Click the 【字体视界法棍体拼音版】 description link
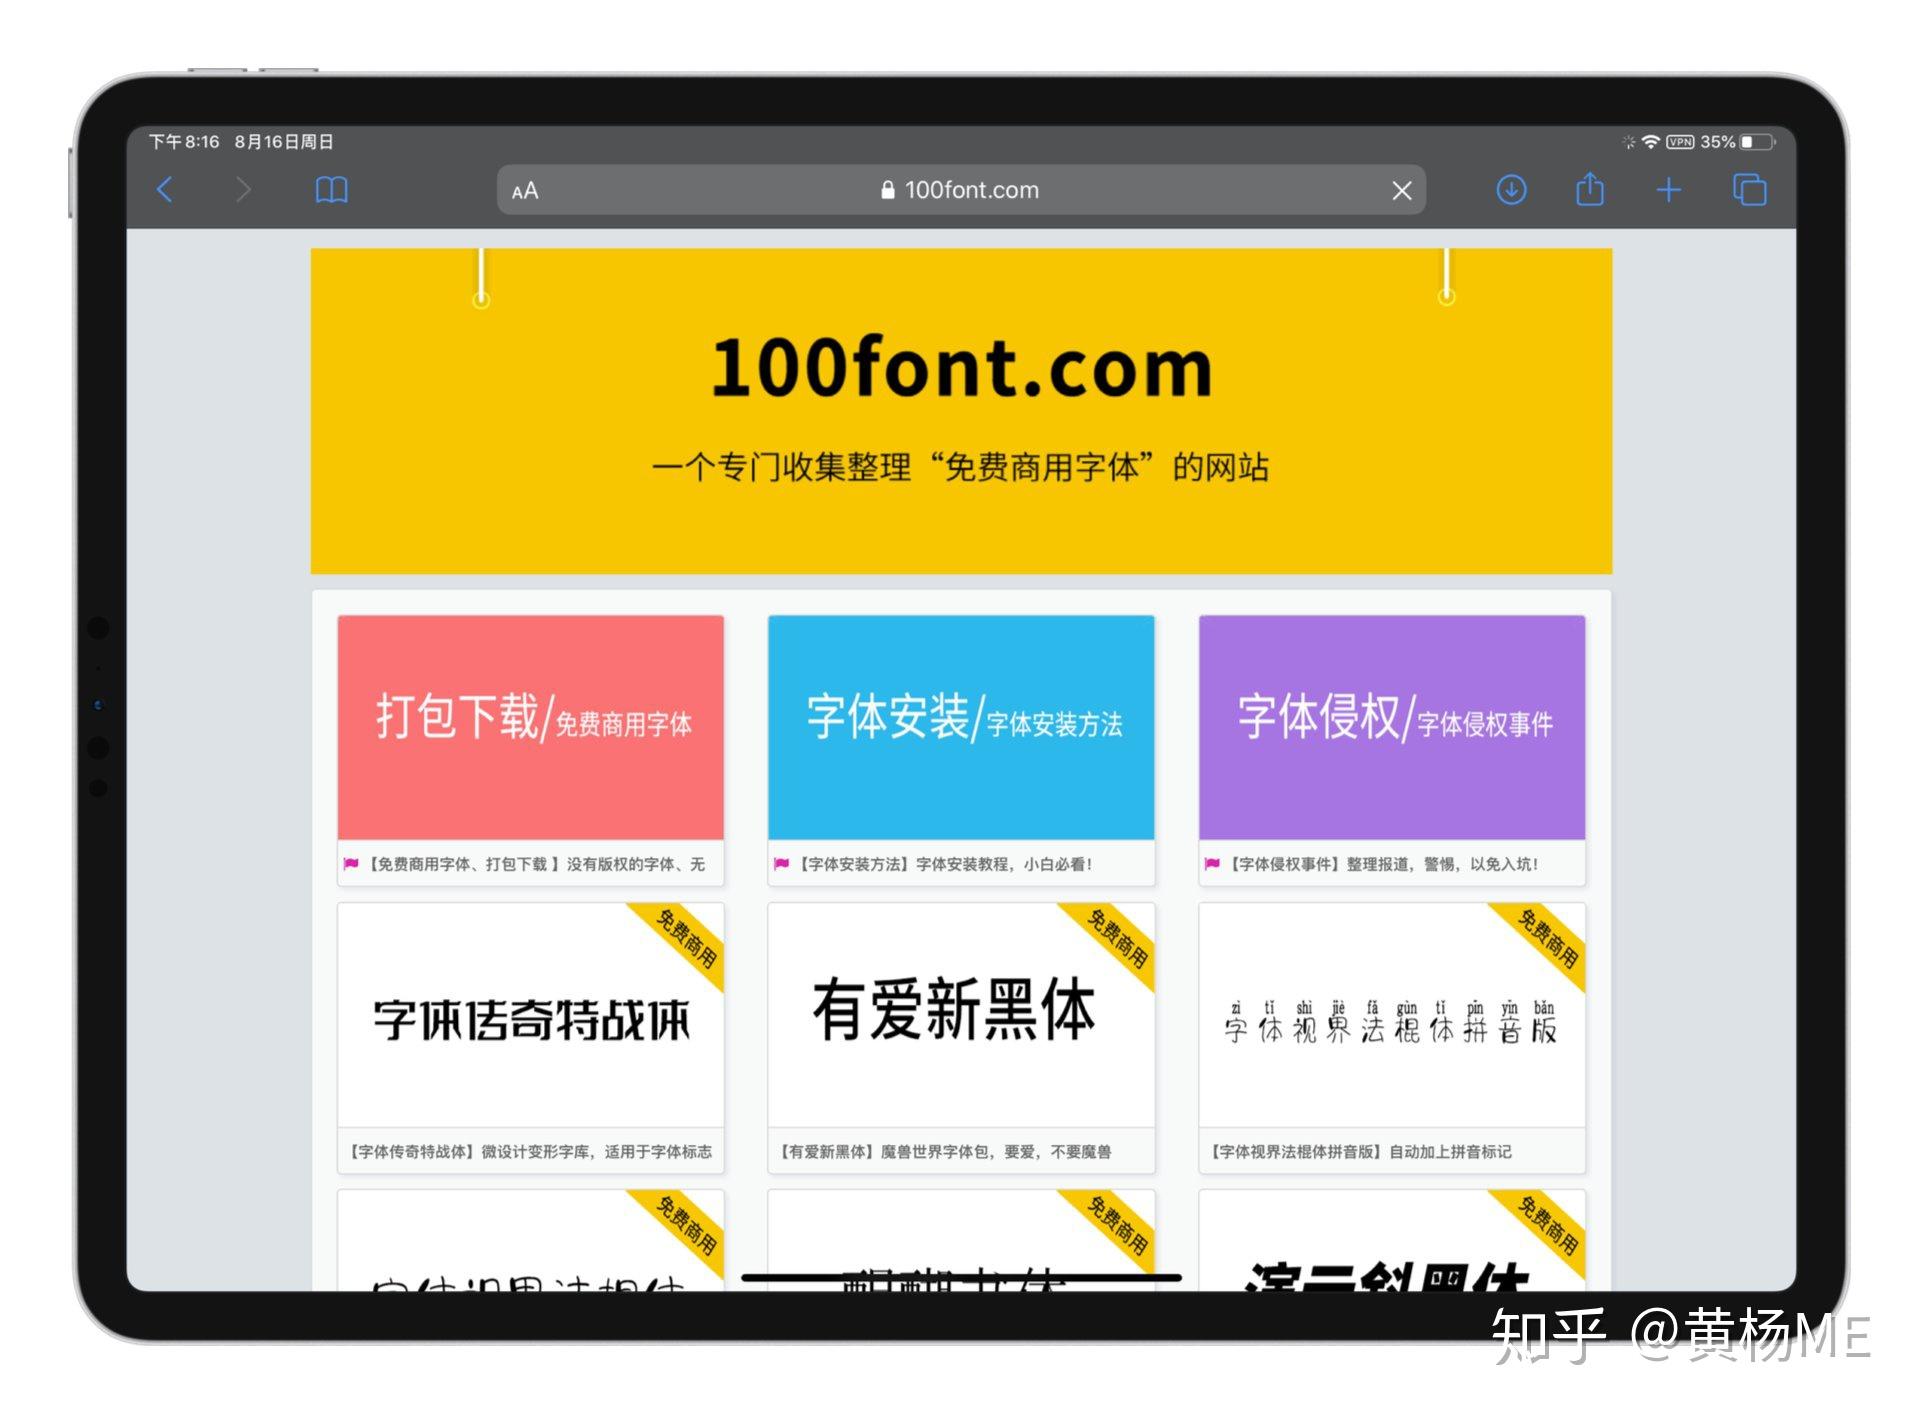 tap(1360, 1152)
